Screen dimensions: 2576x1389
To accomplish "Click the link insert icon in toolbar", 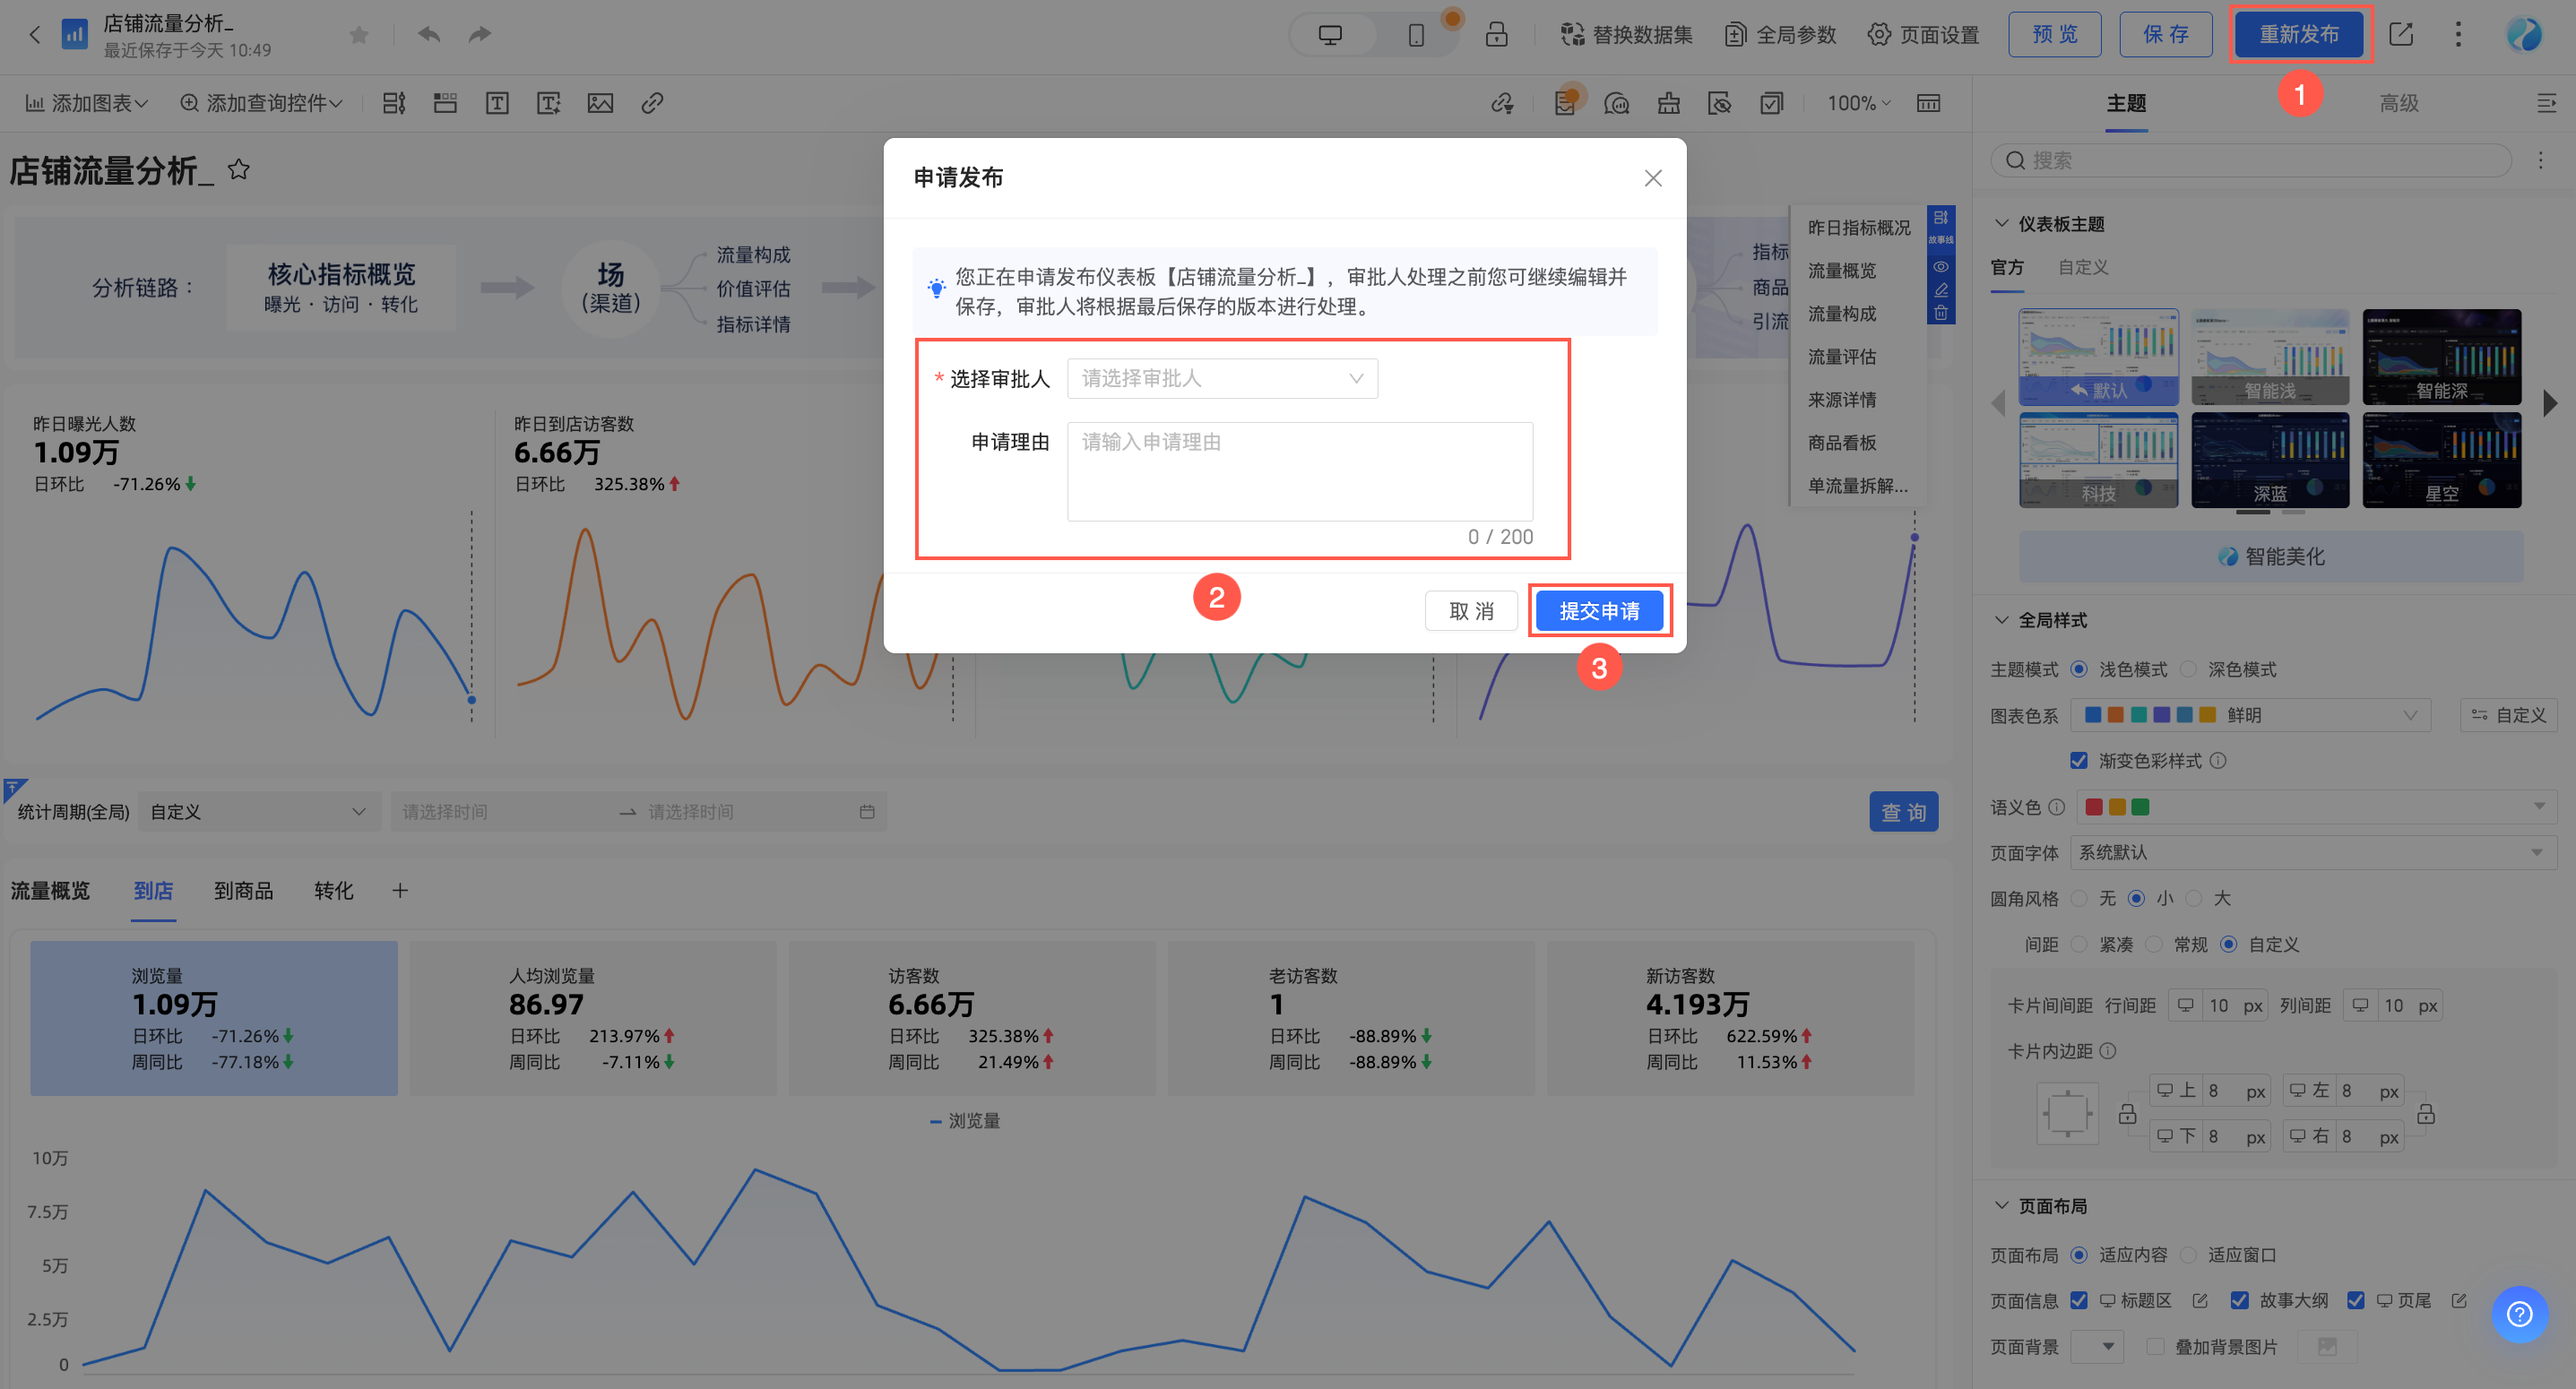I will tap(652, 103).
